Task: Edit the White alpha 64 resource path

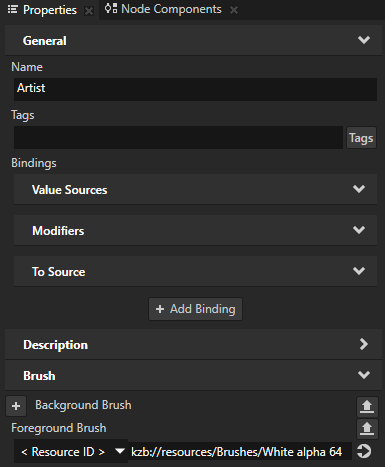Action: click(240, 452)
